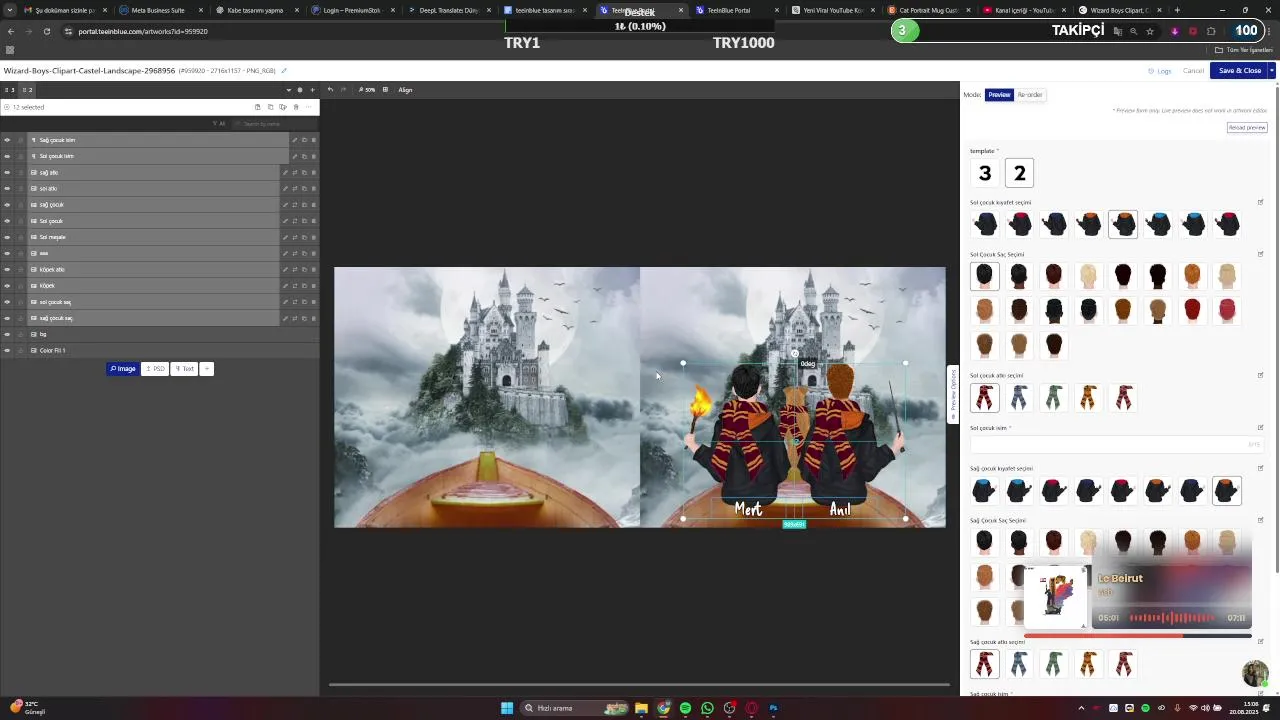1280x720 pixels.
Task: Click the redo arrow in canvas toolbar
Action: [343, 90]
